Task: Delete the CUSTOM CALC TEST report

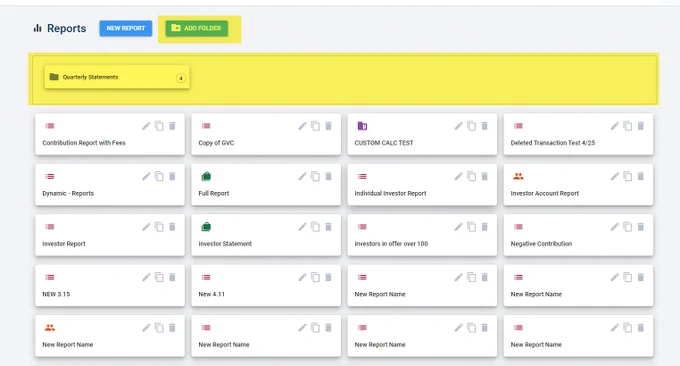Action: pos(484,126)
